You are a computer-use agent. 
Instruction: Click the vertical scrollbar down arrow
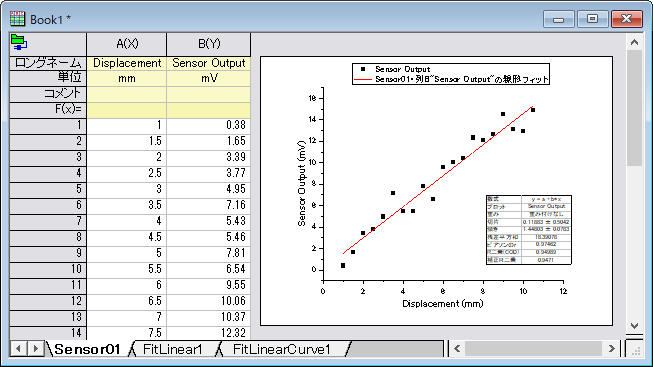click(x=634, y=326)
